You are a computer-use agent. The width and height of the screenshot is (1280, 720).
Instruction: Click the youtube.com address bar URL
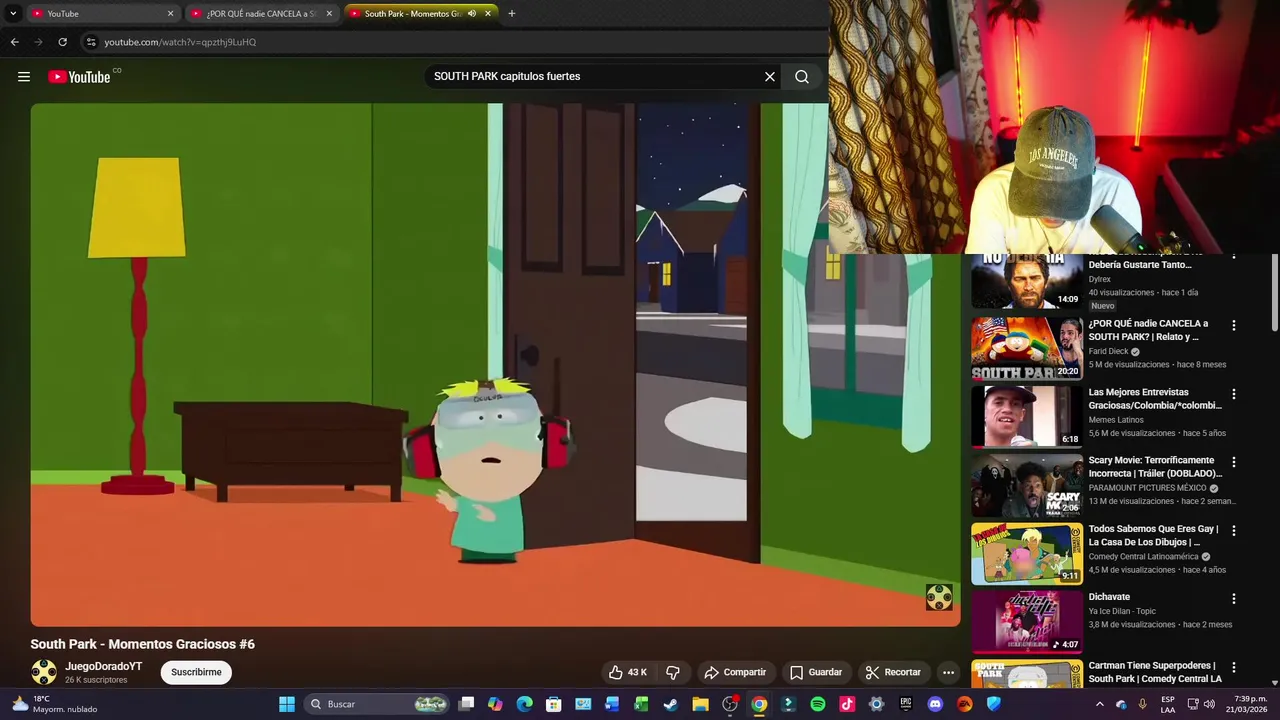pyautogui.click(x=181, y=42)
